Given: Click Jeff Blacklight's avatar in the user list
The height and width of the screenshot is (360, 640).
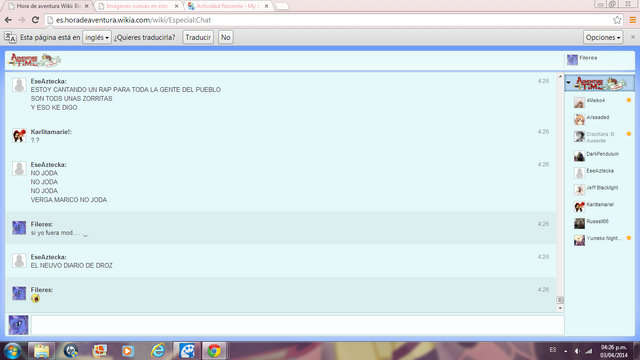Looking at the screenshot, I should (x=579, y=190).
